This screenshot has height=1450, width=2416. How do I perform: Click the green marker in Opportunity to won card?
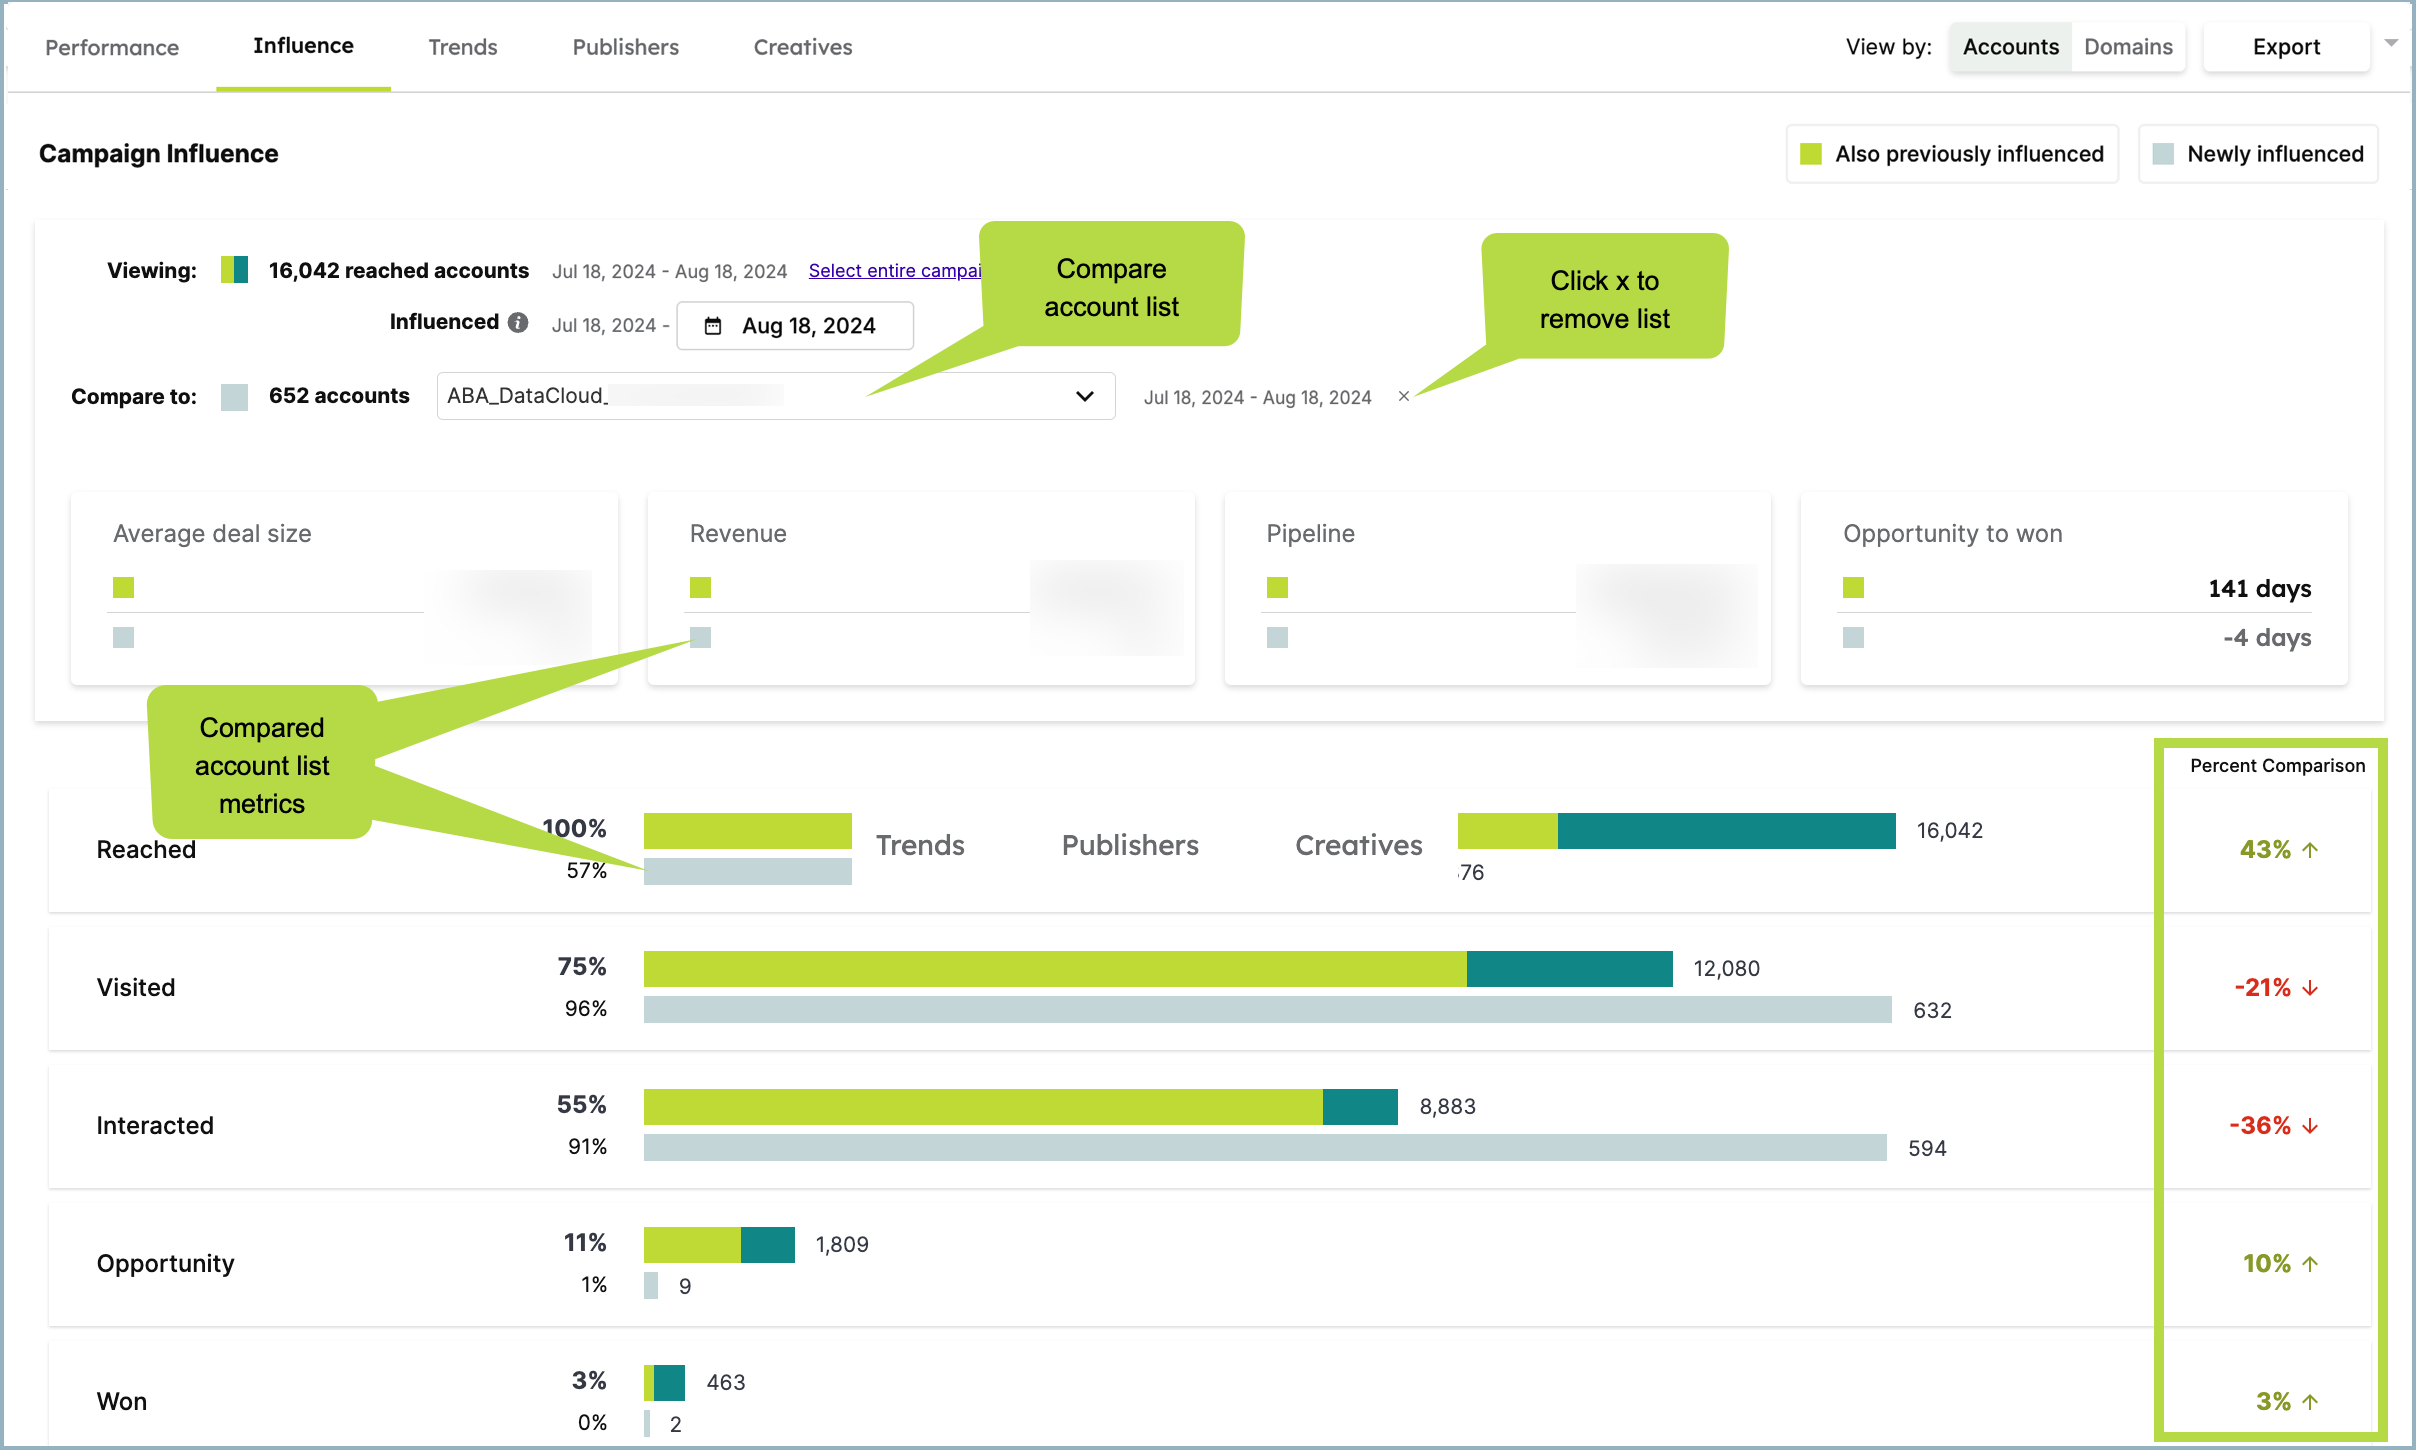click(x=1853, y=587)
